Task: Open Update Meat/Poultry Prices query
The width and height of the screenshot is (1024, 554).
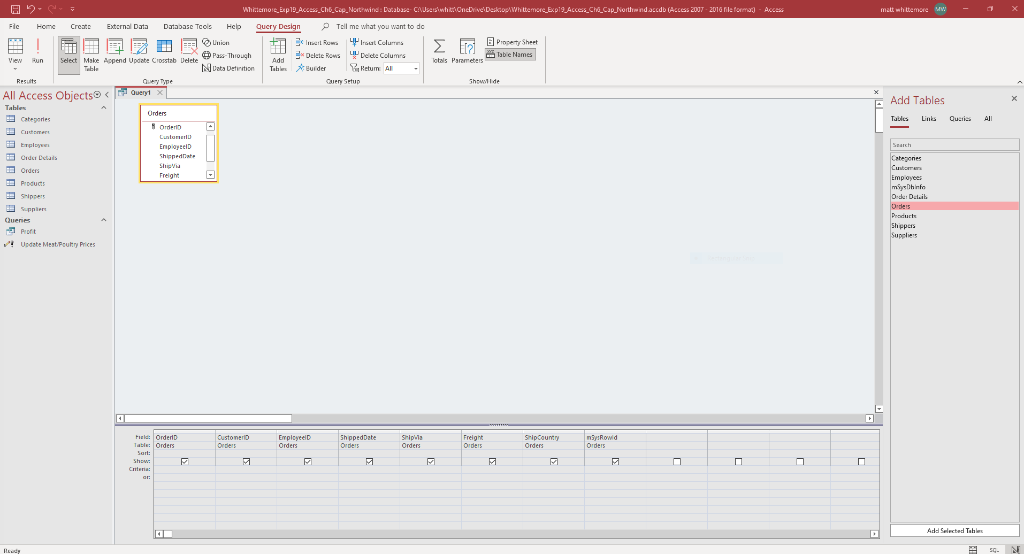Action: click(57, 244)
